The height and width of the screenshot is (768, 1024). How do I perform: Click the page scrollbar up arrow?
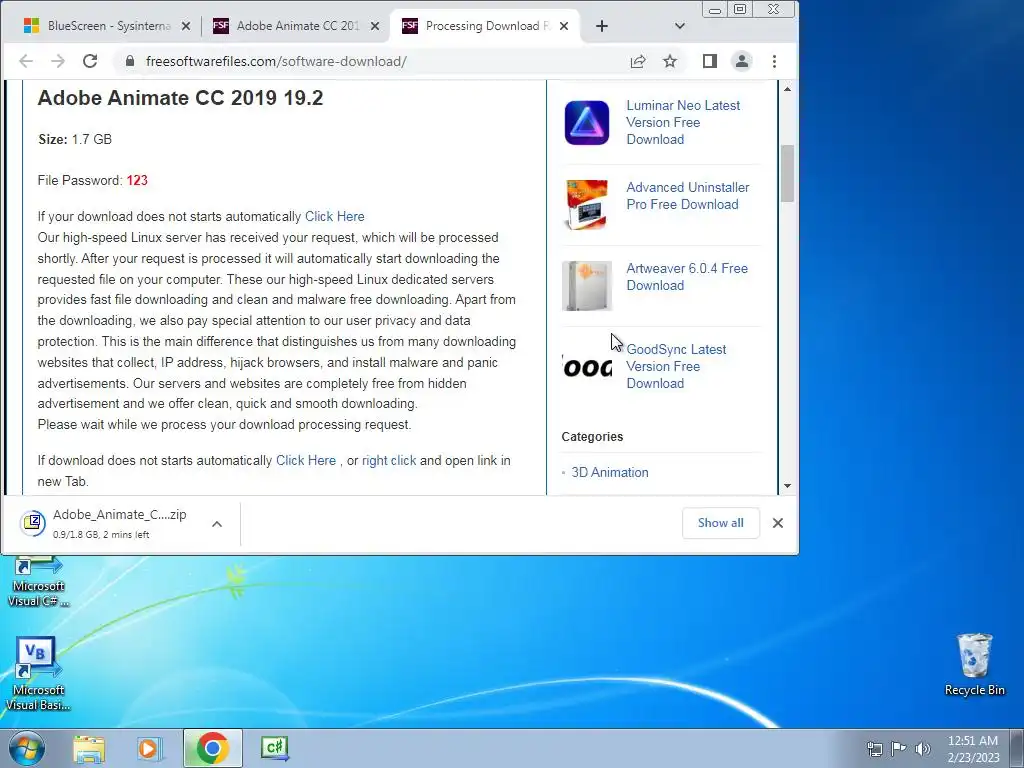[788, 89]
